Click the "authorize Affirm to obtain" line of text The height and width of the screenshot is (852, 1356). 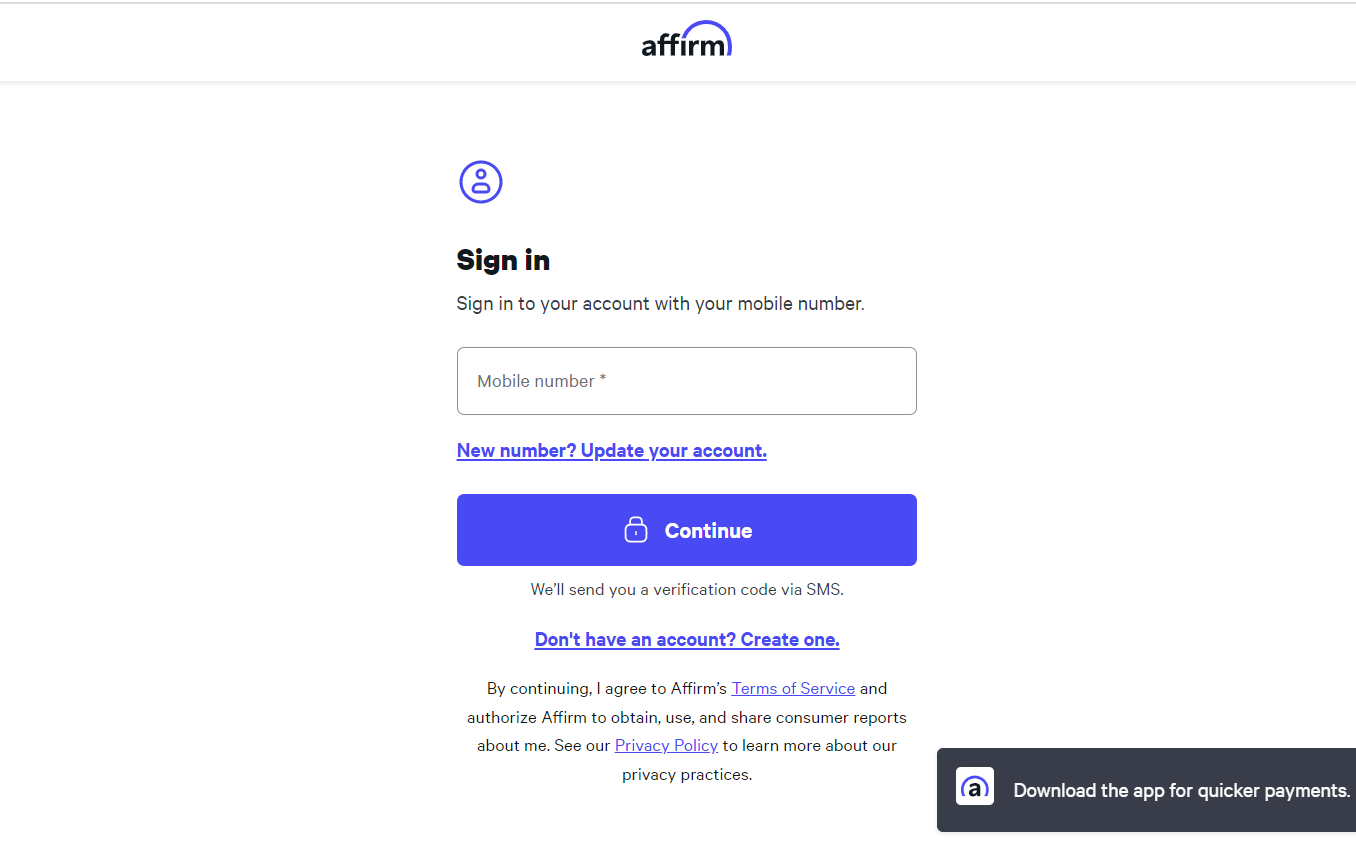686,718
